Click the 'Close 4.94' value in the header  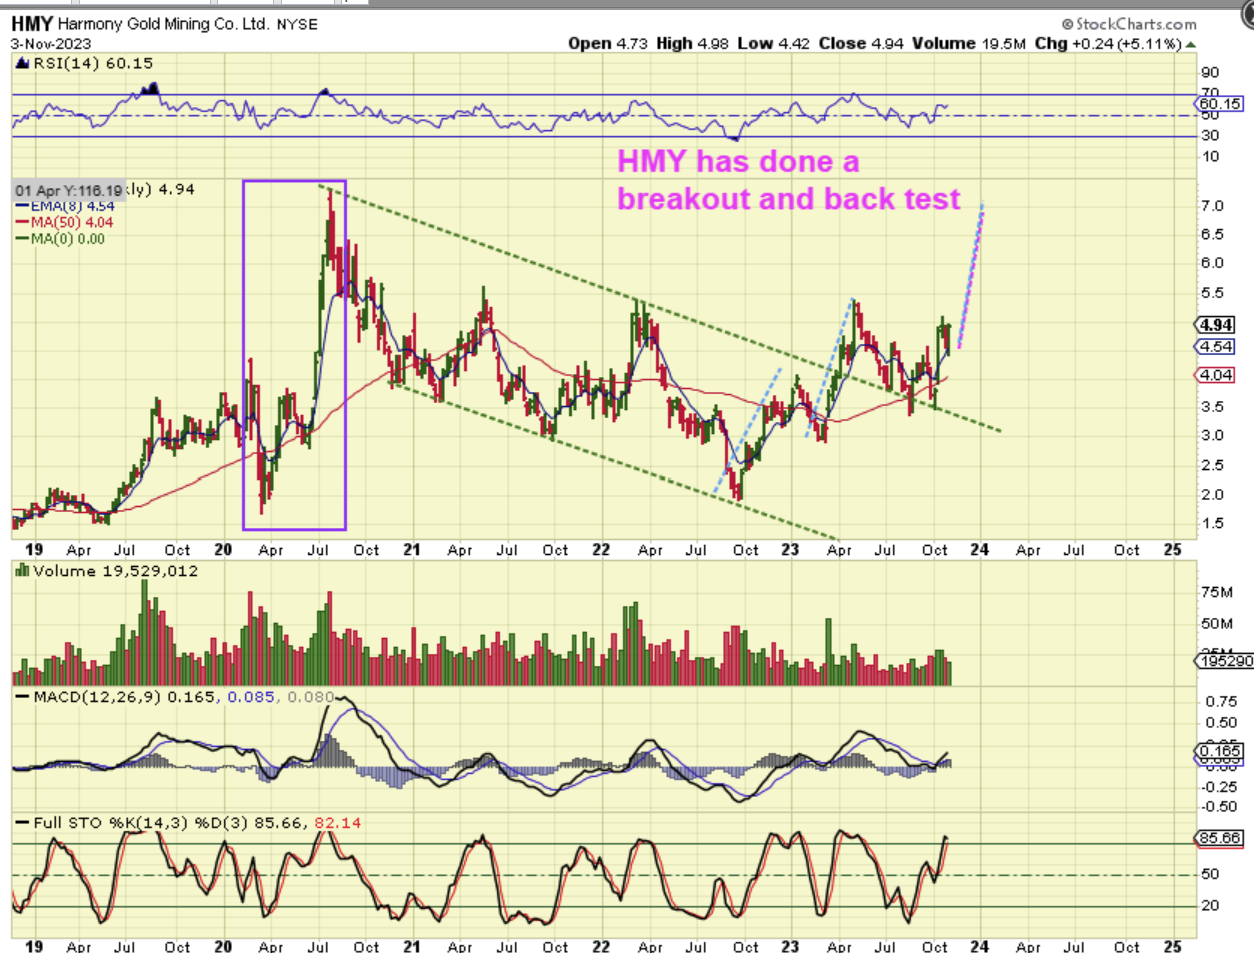tap(861, 43)
